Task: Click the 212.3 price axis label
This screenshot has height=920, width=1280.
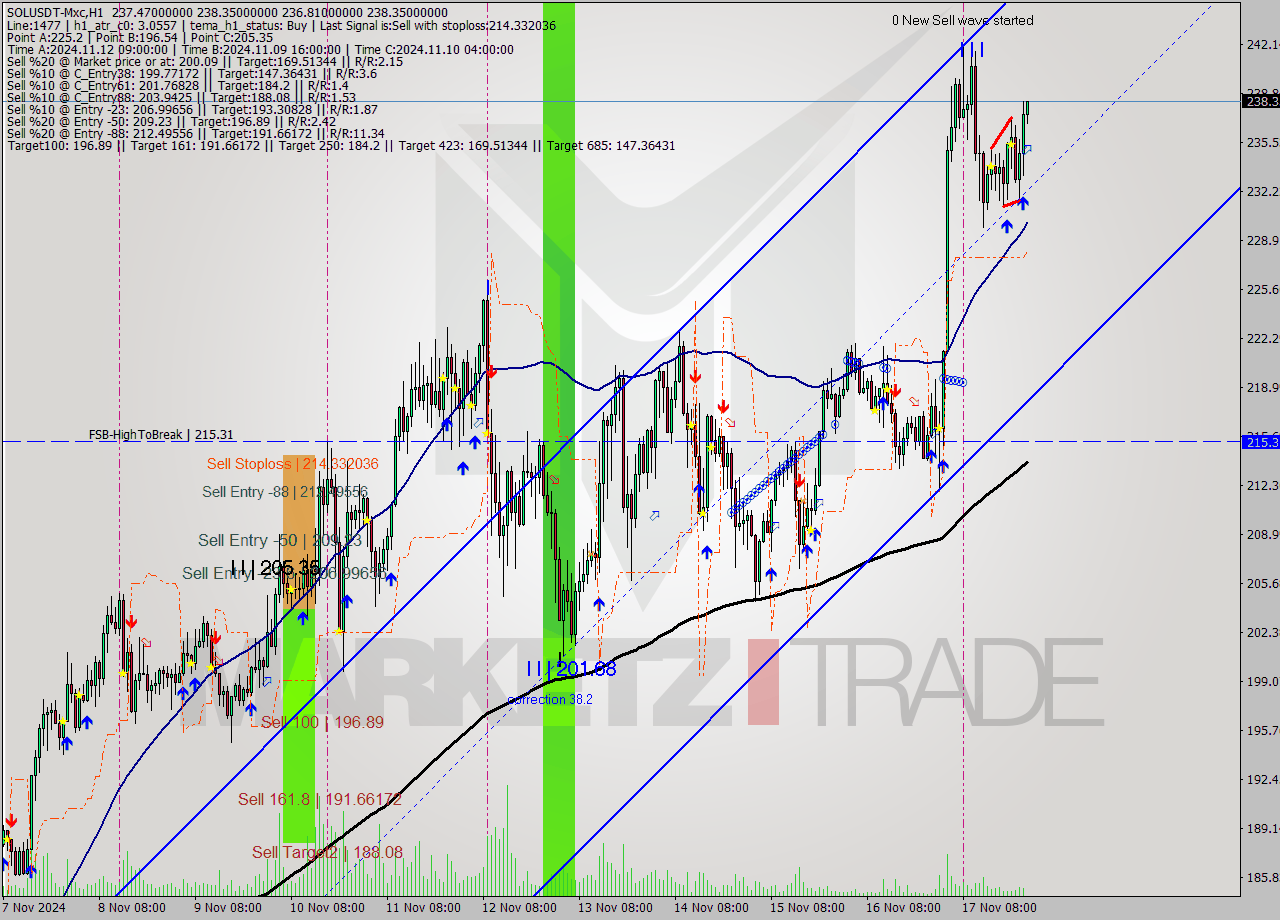Action: (1262, 485)
